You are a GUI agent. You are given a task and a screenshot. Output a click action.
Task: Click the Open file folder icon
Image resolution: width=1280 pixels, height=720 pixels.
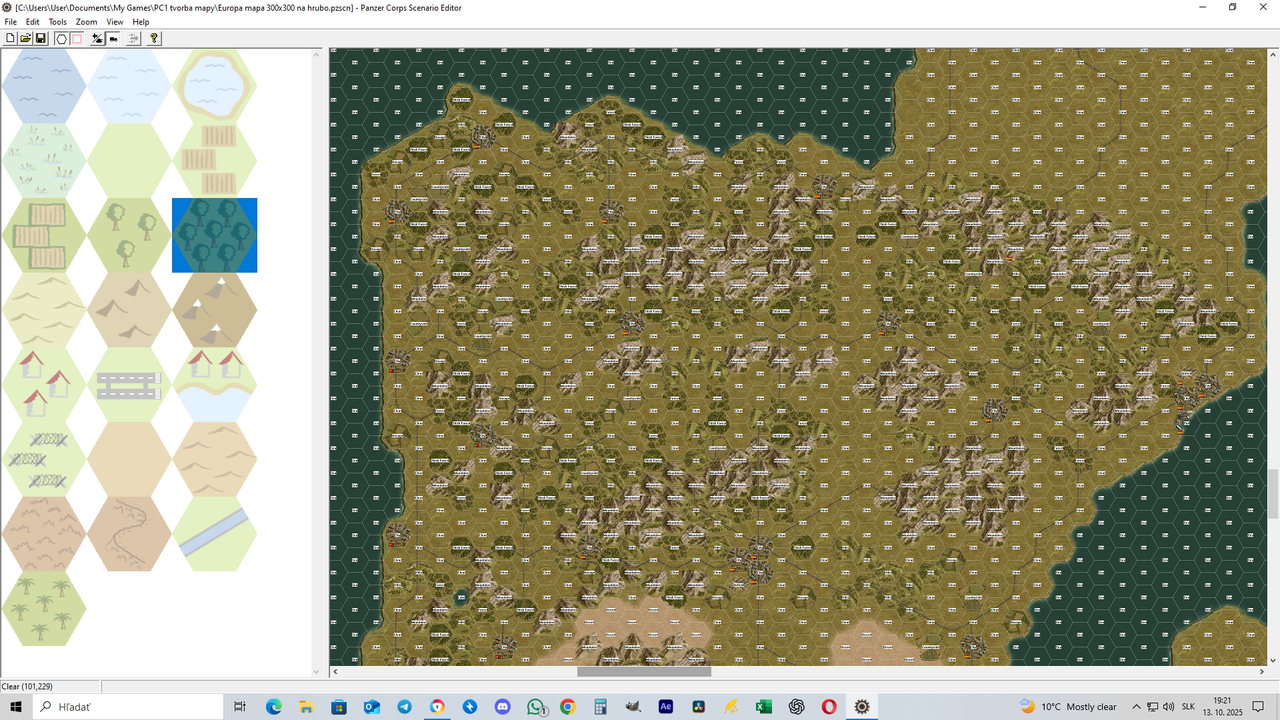tap(26, 38)
